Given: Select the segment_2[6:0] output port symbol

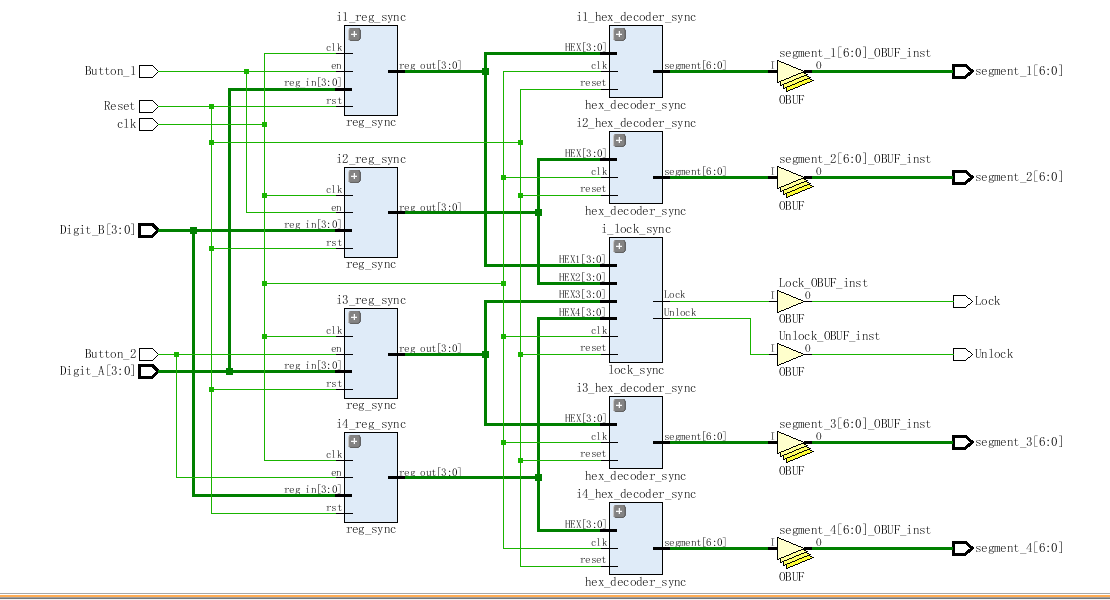Looking at the screenshot, I should click(x=963, y=178).
